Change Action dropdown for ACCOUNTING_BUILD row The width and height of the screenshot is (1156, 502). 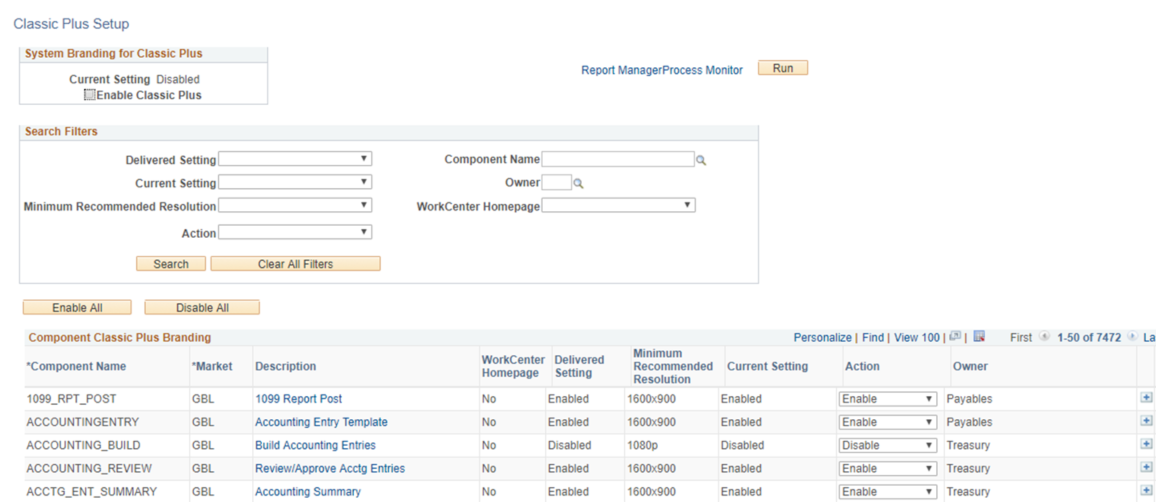coord(888,445)
